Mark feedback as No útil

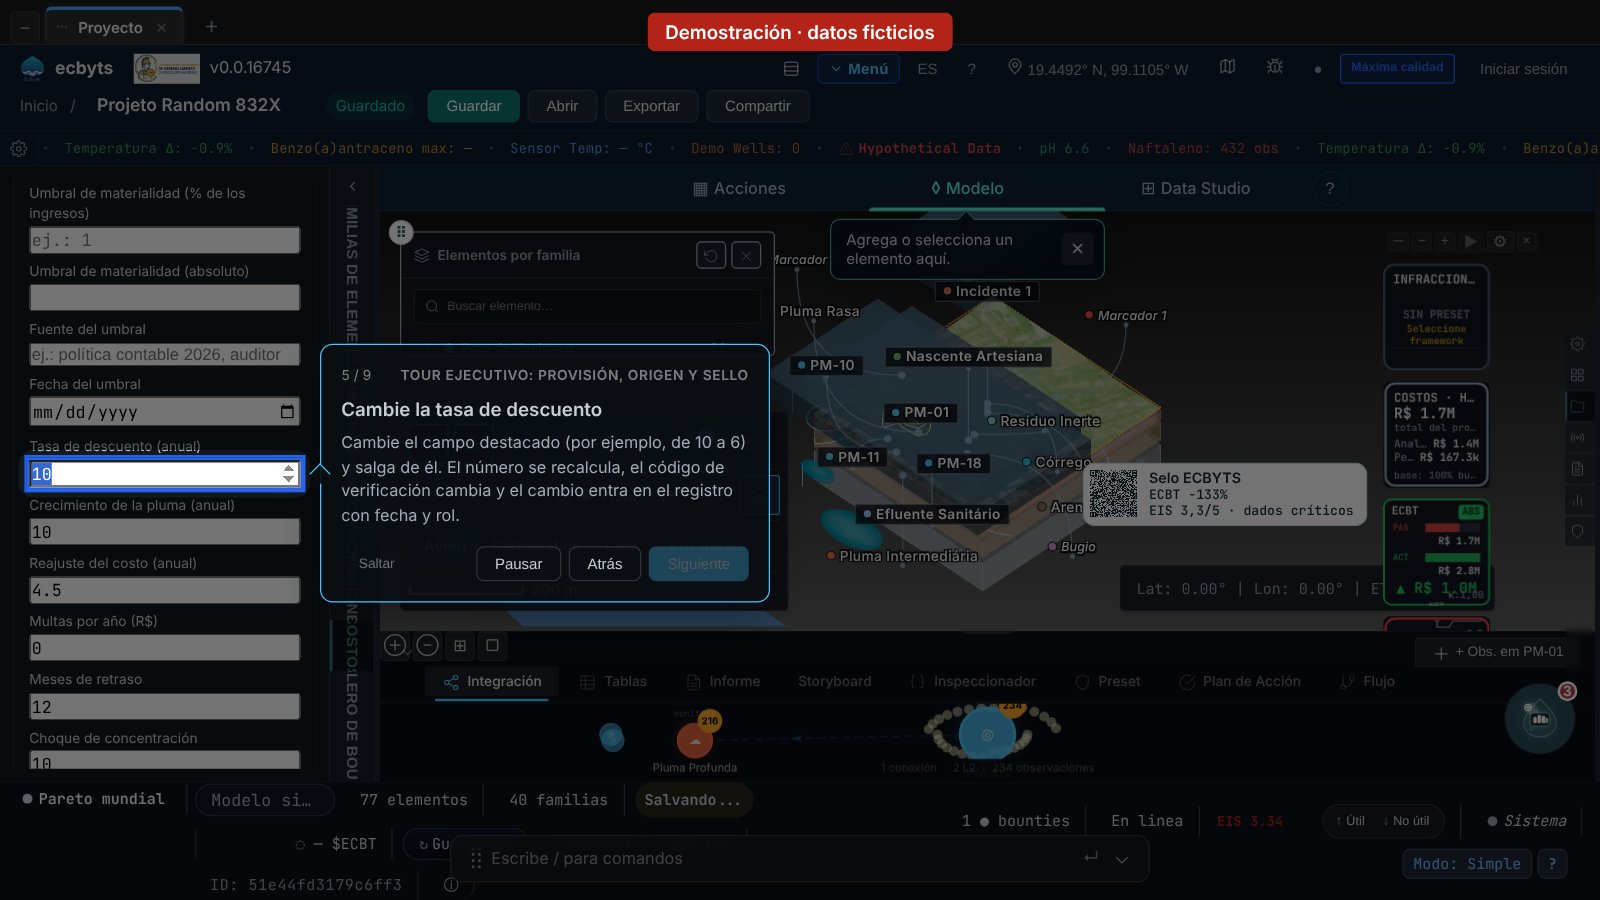coord(1406,821)
